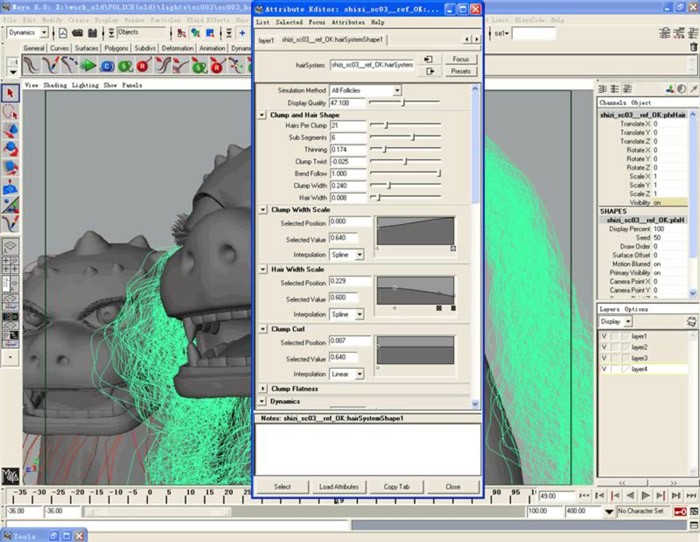Choose the Scale tool in toolbox
Image resolution: width=700 pixels, height=542 pixels.
coord(10,168)
